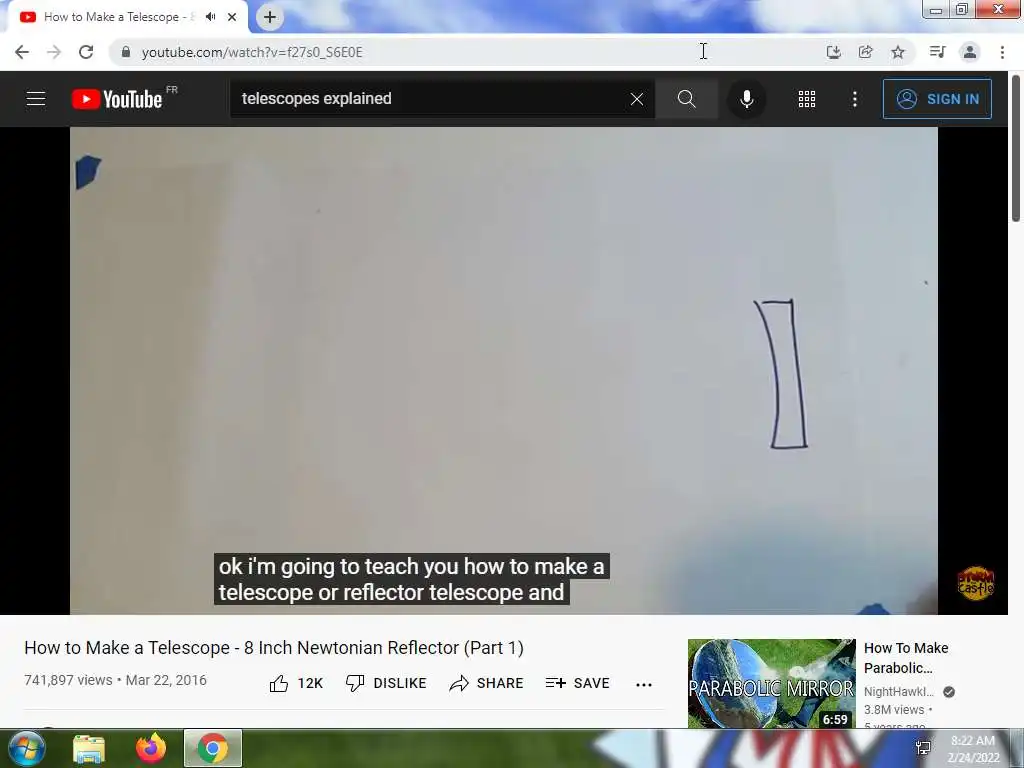Click the SIGN IN button
This screenshot has width=1024, height=768.
point(937,99)
